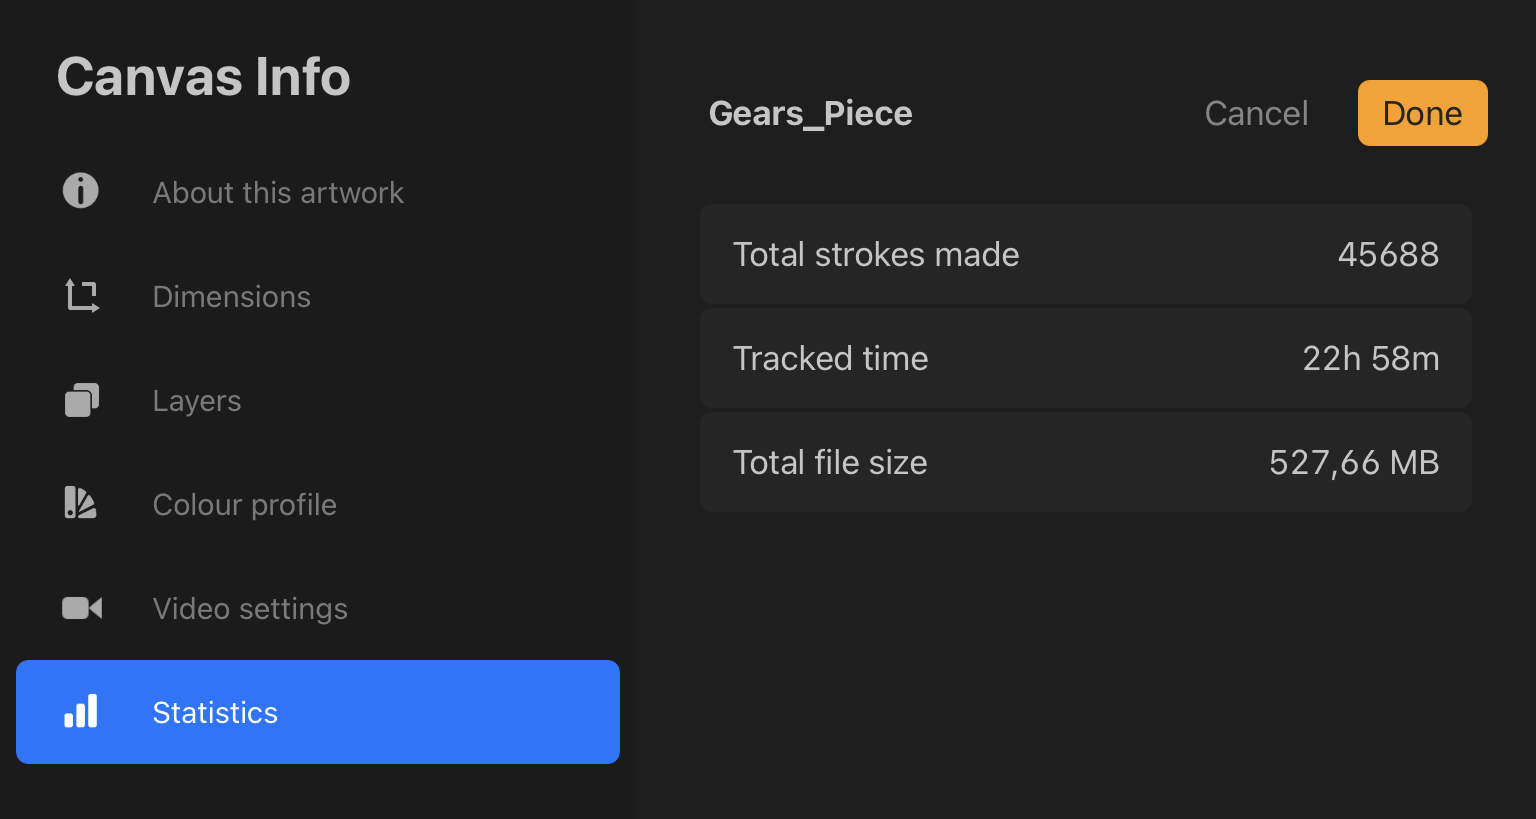
Task: Click the Total strokes made row
Action: pyautogui.click(x=1085, y=255)
